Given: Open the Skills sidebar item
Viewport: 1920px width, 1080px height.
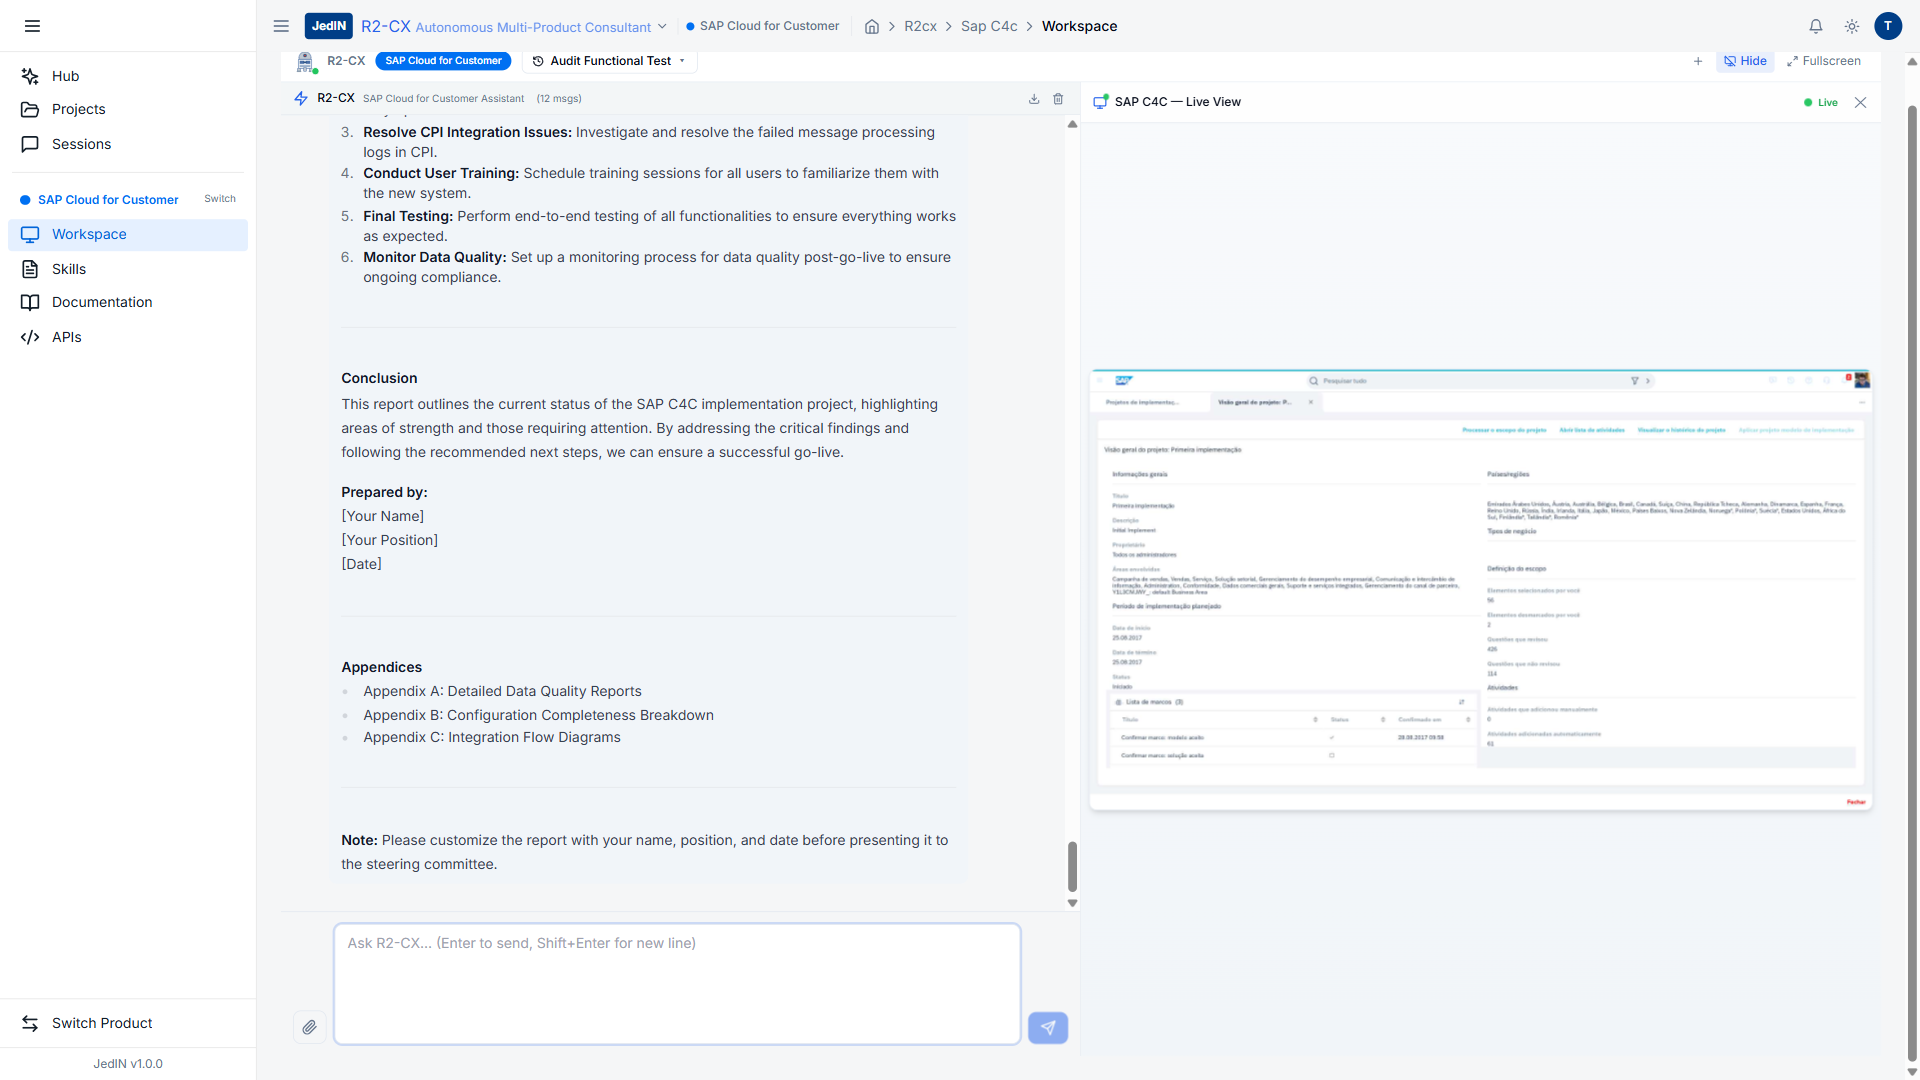Looking at the screenshot, I should click(69, 269).
